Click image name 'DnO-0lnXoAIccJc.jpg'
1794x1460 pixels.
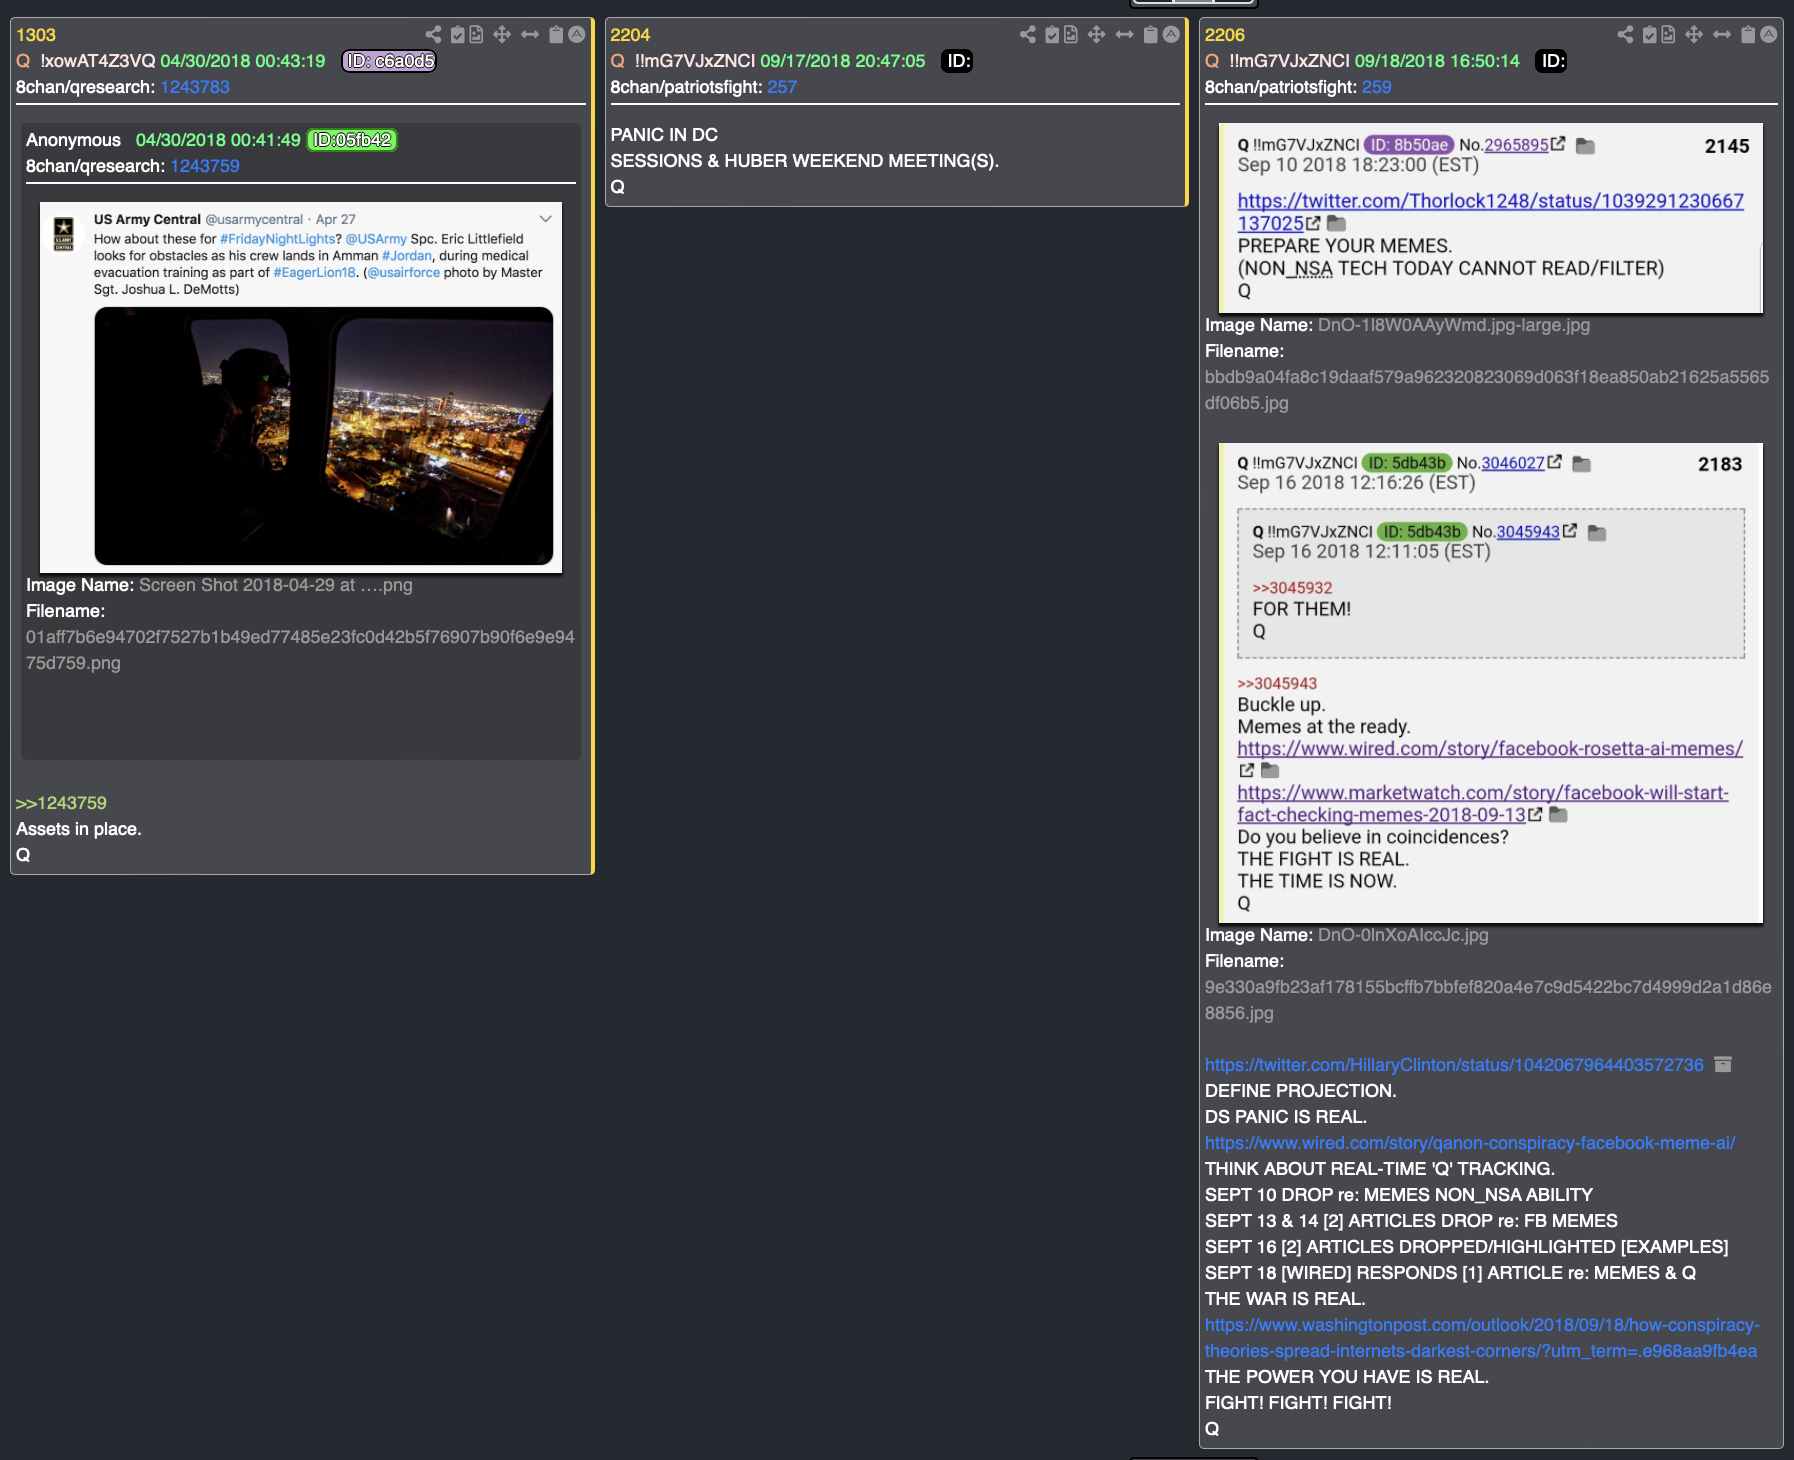(1403, 935)
